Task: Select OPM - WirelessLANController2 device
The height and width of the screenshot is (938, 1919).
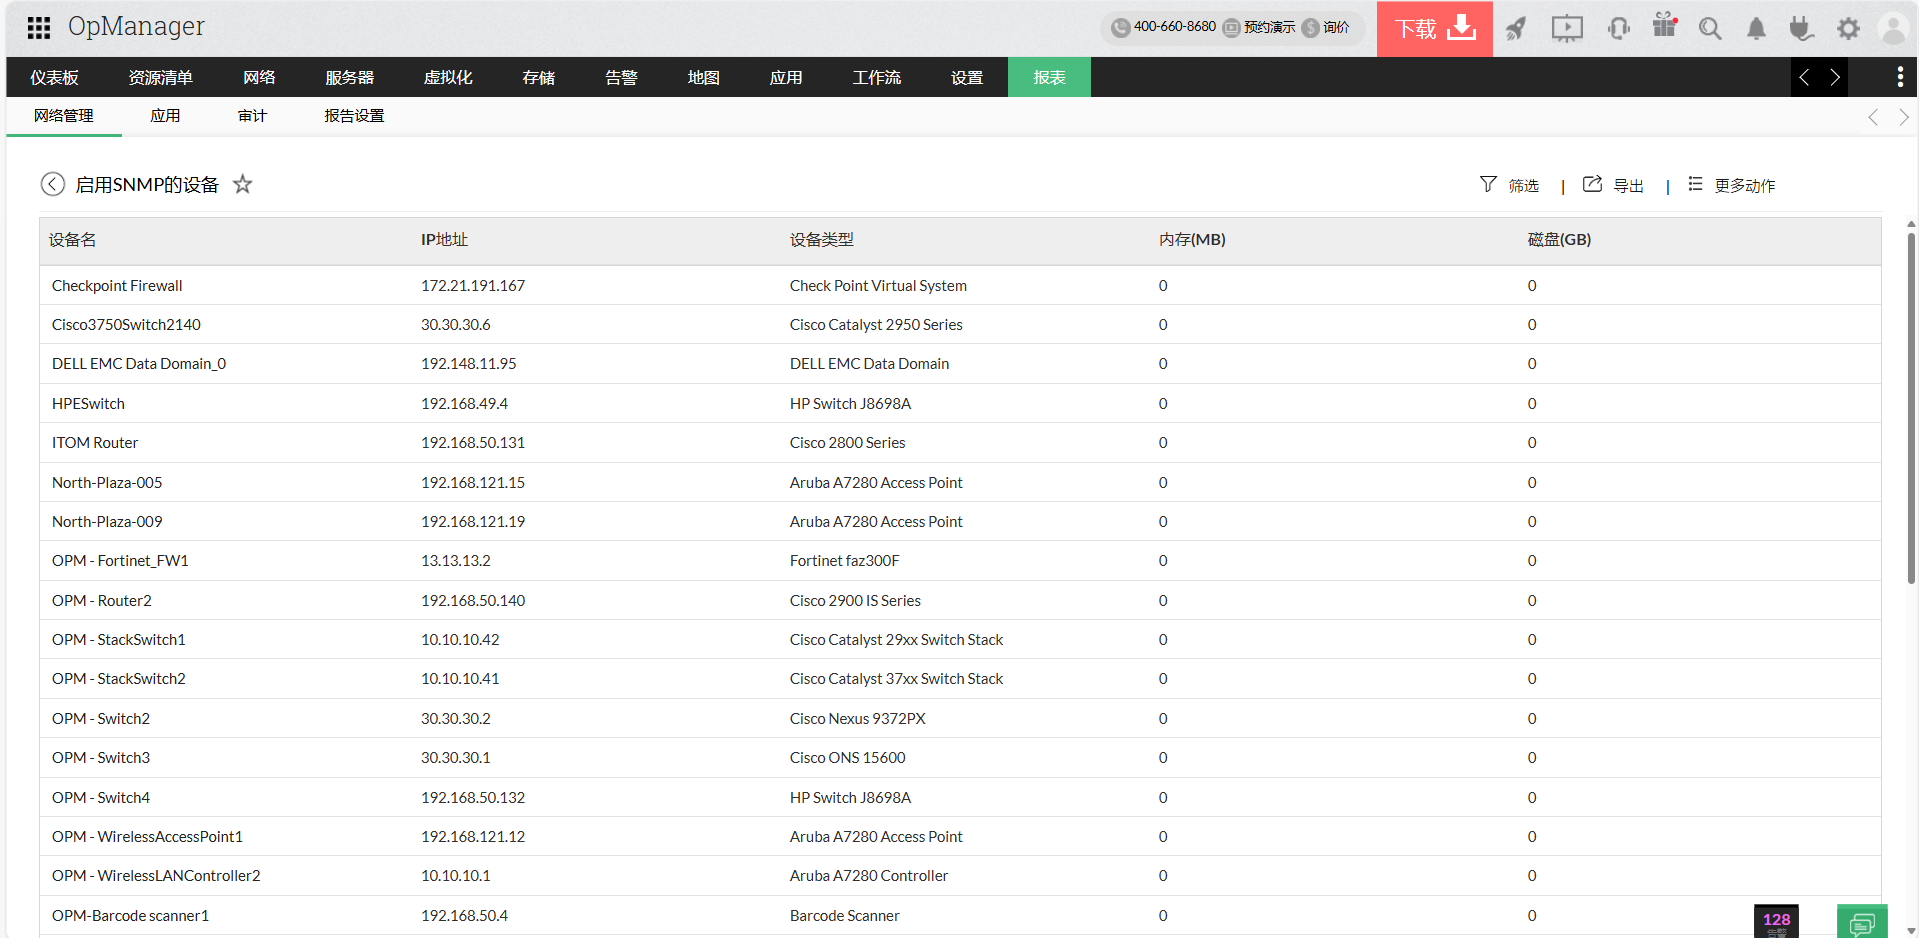Action: click(156, 876)
